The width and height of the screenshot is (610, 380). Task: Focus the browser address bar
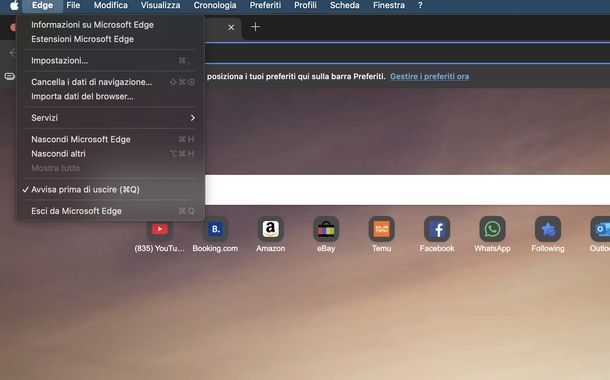click(407, 53)
